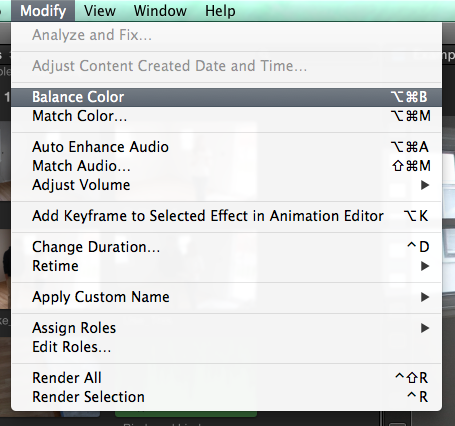Expand the Assign Roles submenu
The width and height of the screenshot is (455, 426).
coord(226,328)
